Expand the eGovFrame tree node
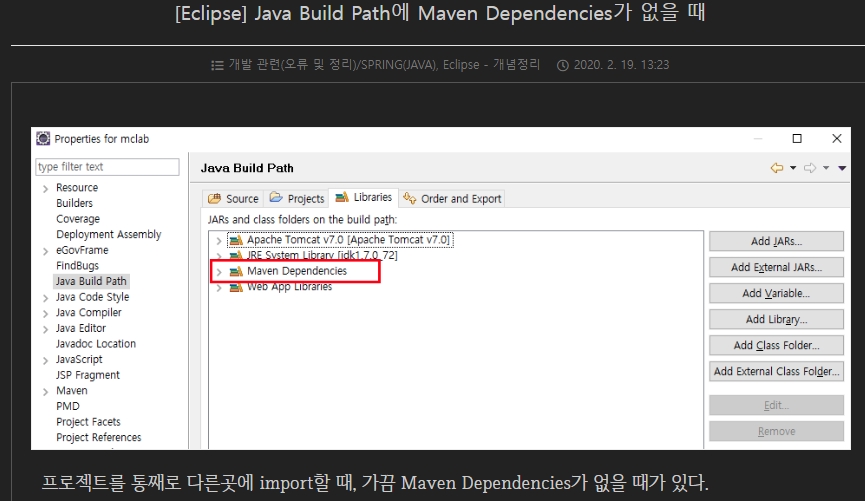865x501 pixels. tap(45, 251)
